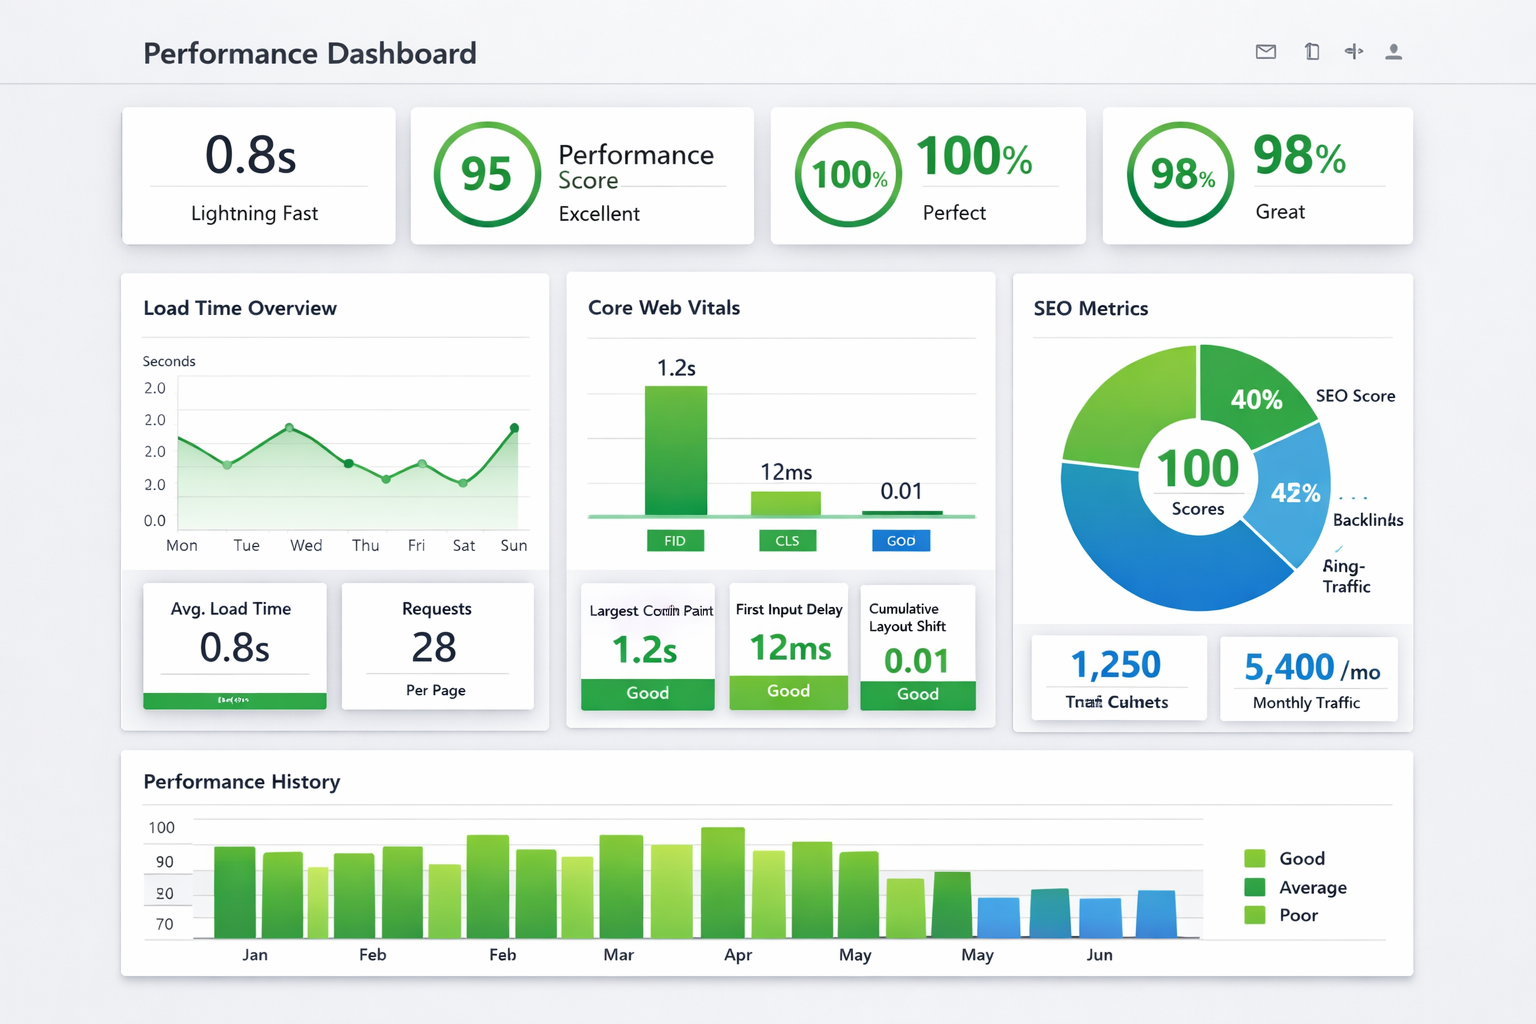Click the tallest bar above Apr
Viewport: 1536px width, 1024px height.
pyautogui.click(x=723, y=883)
